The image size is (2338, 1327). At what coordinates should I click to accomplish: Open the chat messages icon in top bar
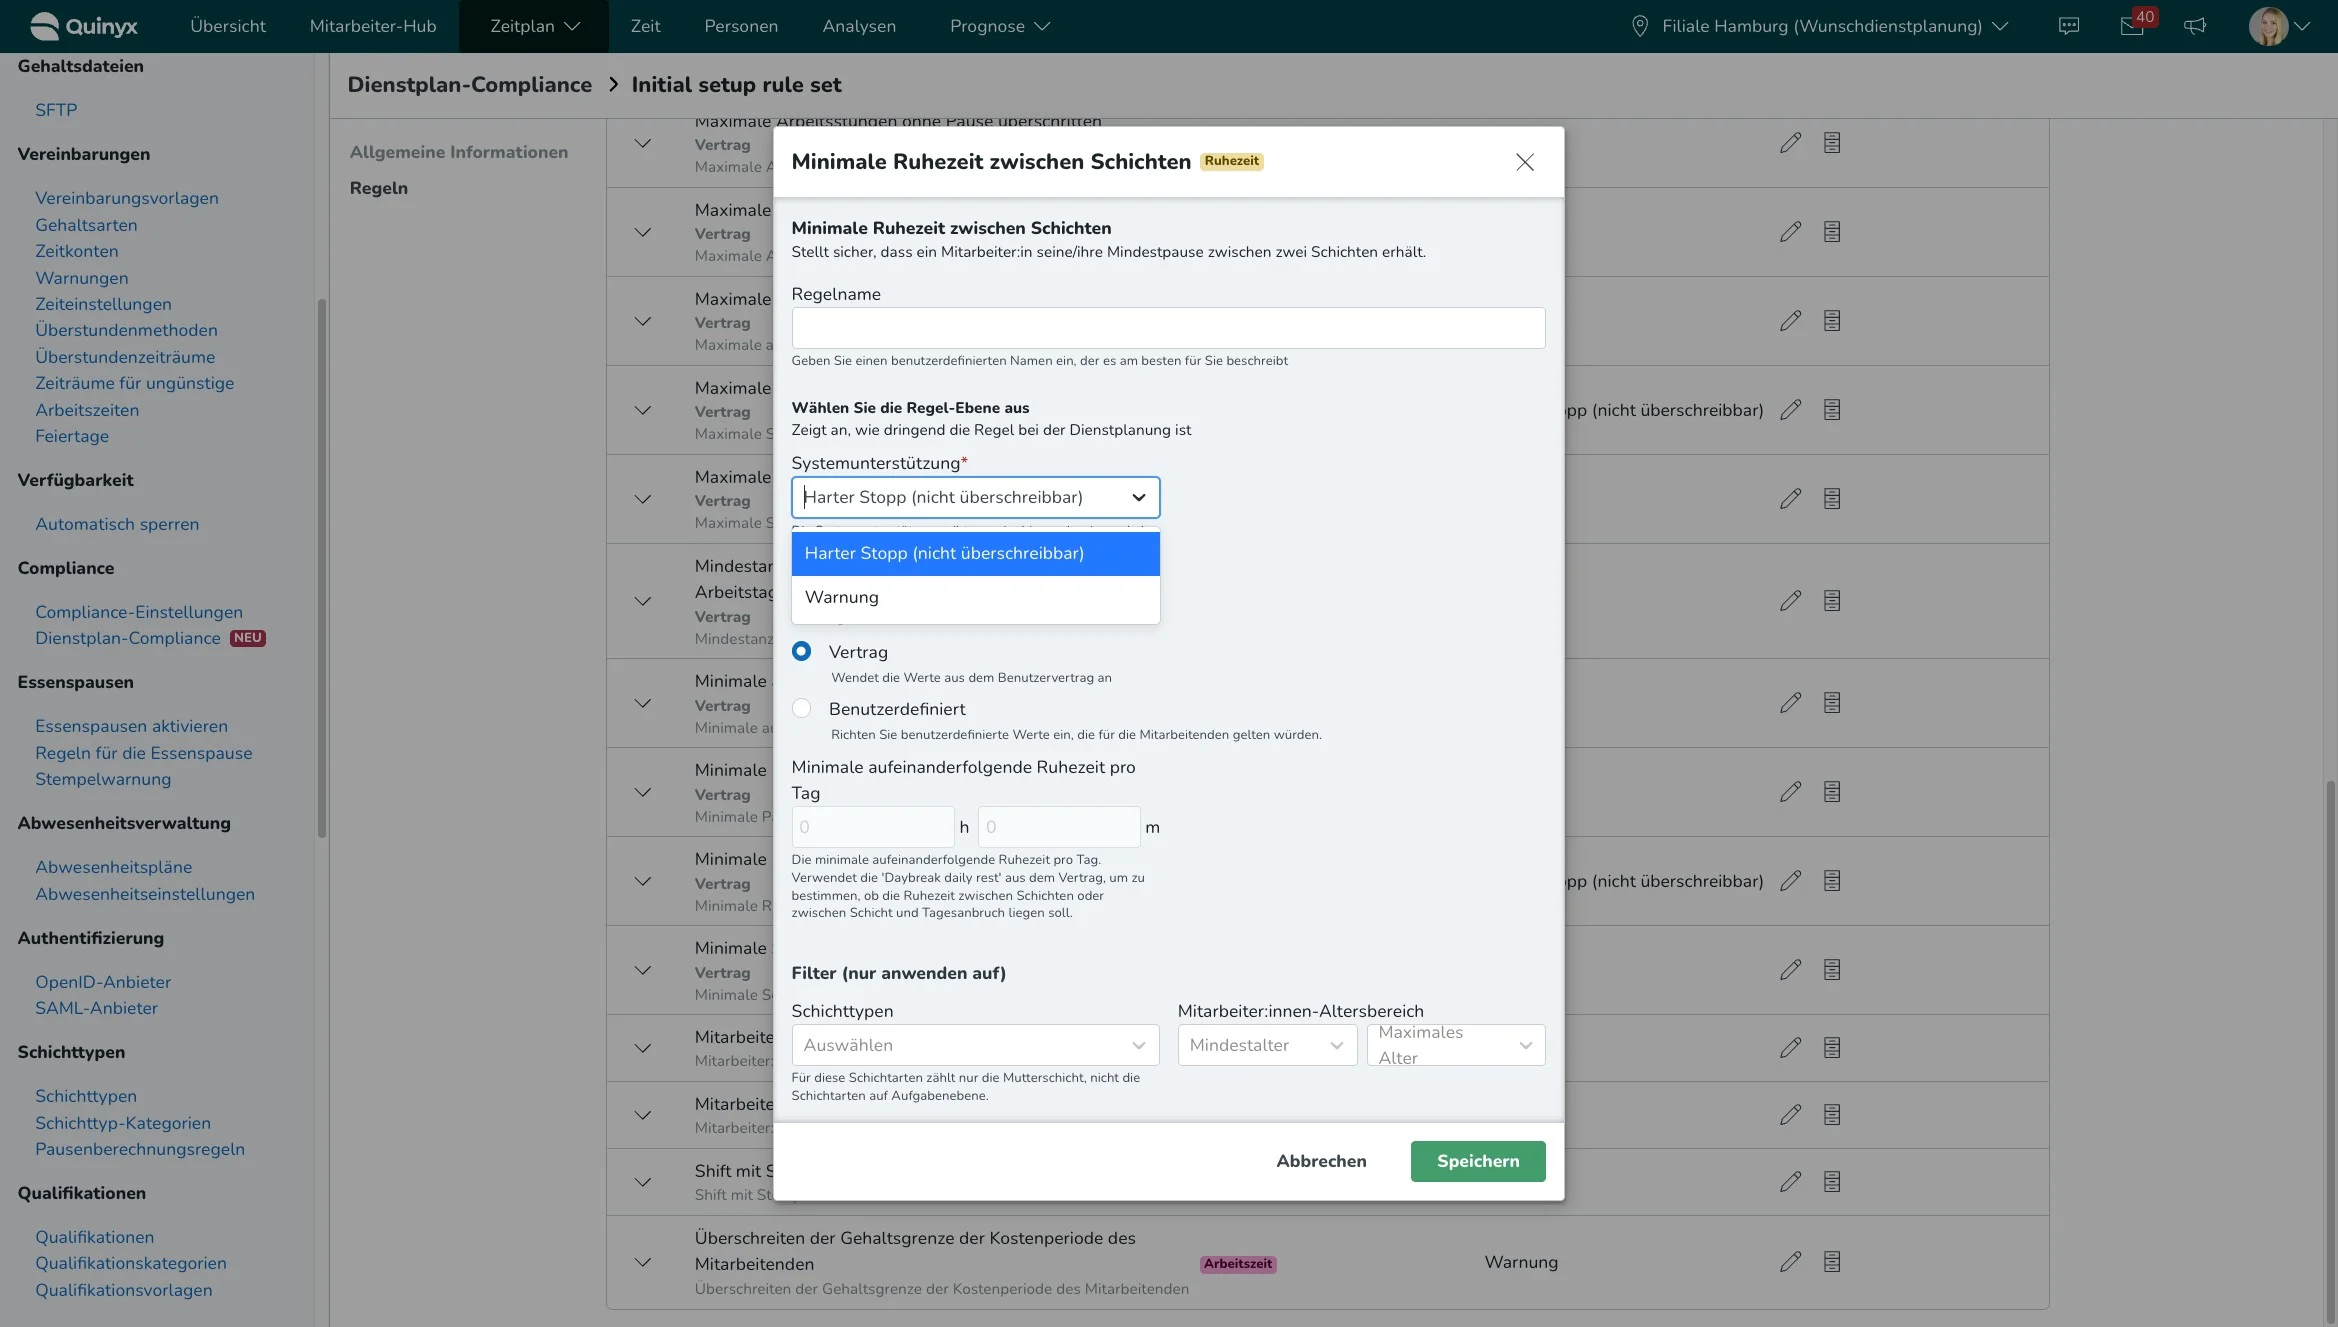pos(2069,26)
